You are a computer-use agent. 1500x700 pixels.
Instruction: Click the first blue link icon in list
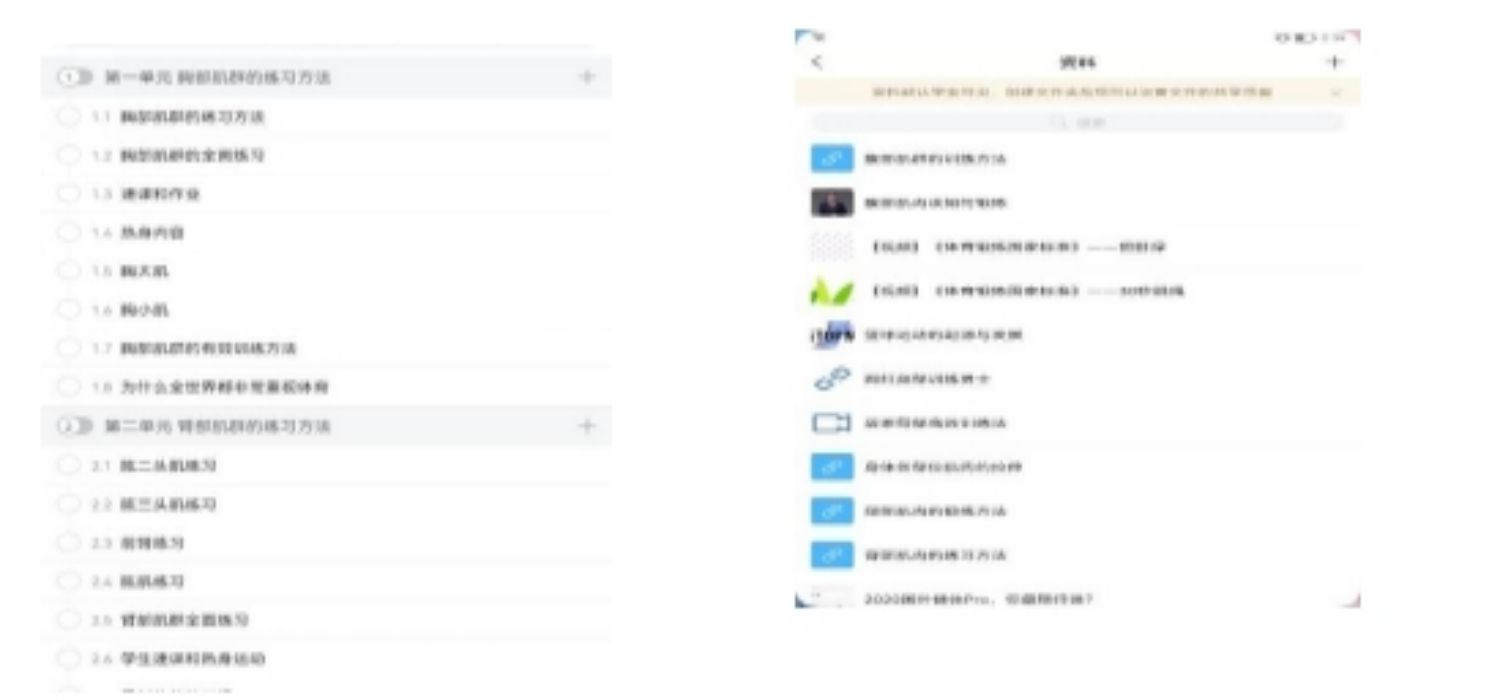(x=831, y=159)
